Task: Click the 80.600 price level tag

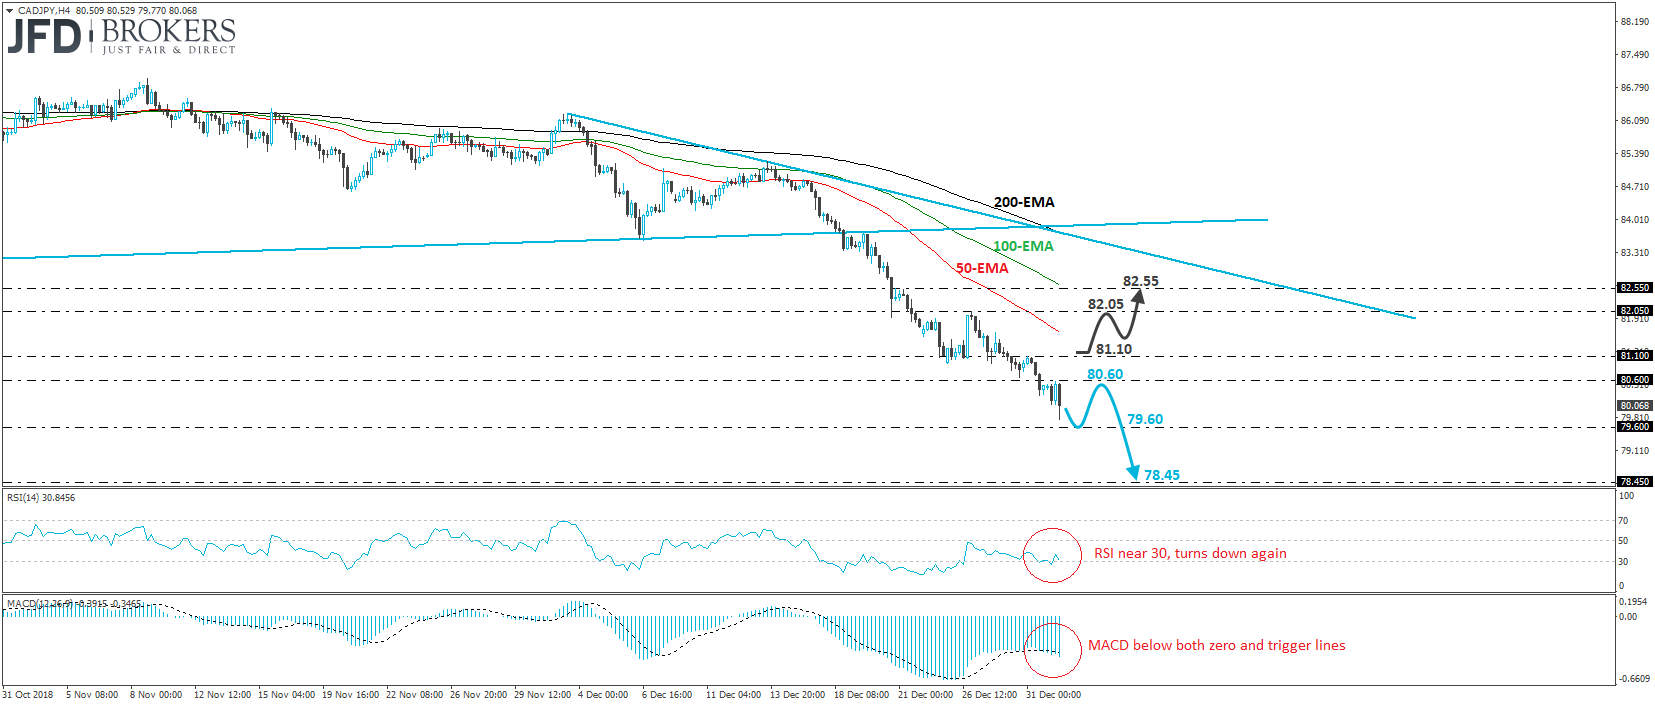Action: pyautogui.click(x=1635, y=379)
